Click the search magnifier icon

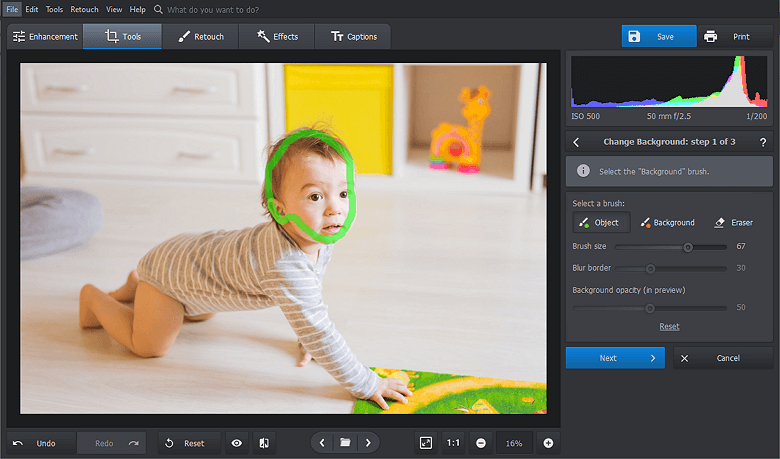coord(158,9)
